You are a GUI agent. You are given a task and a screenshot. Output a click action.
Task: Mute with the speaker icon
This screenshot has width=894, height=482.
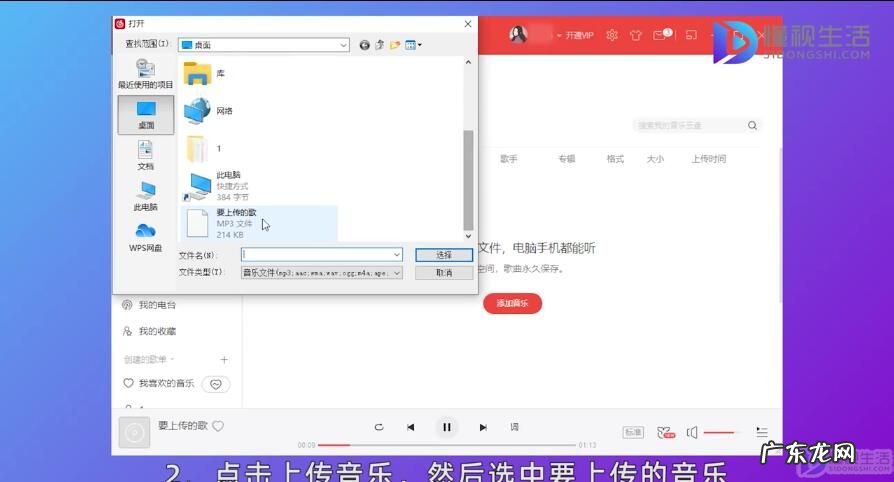pyautogui.click(x=692, y=433)
